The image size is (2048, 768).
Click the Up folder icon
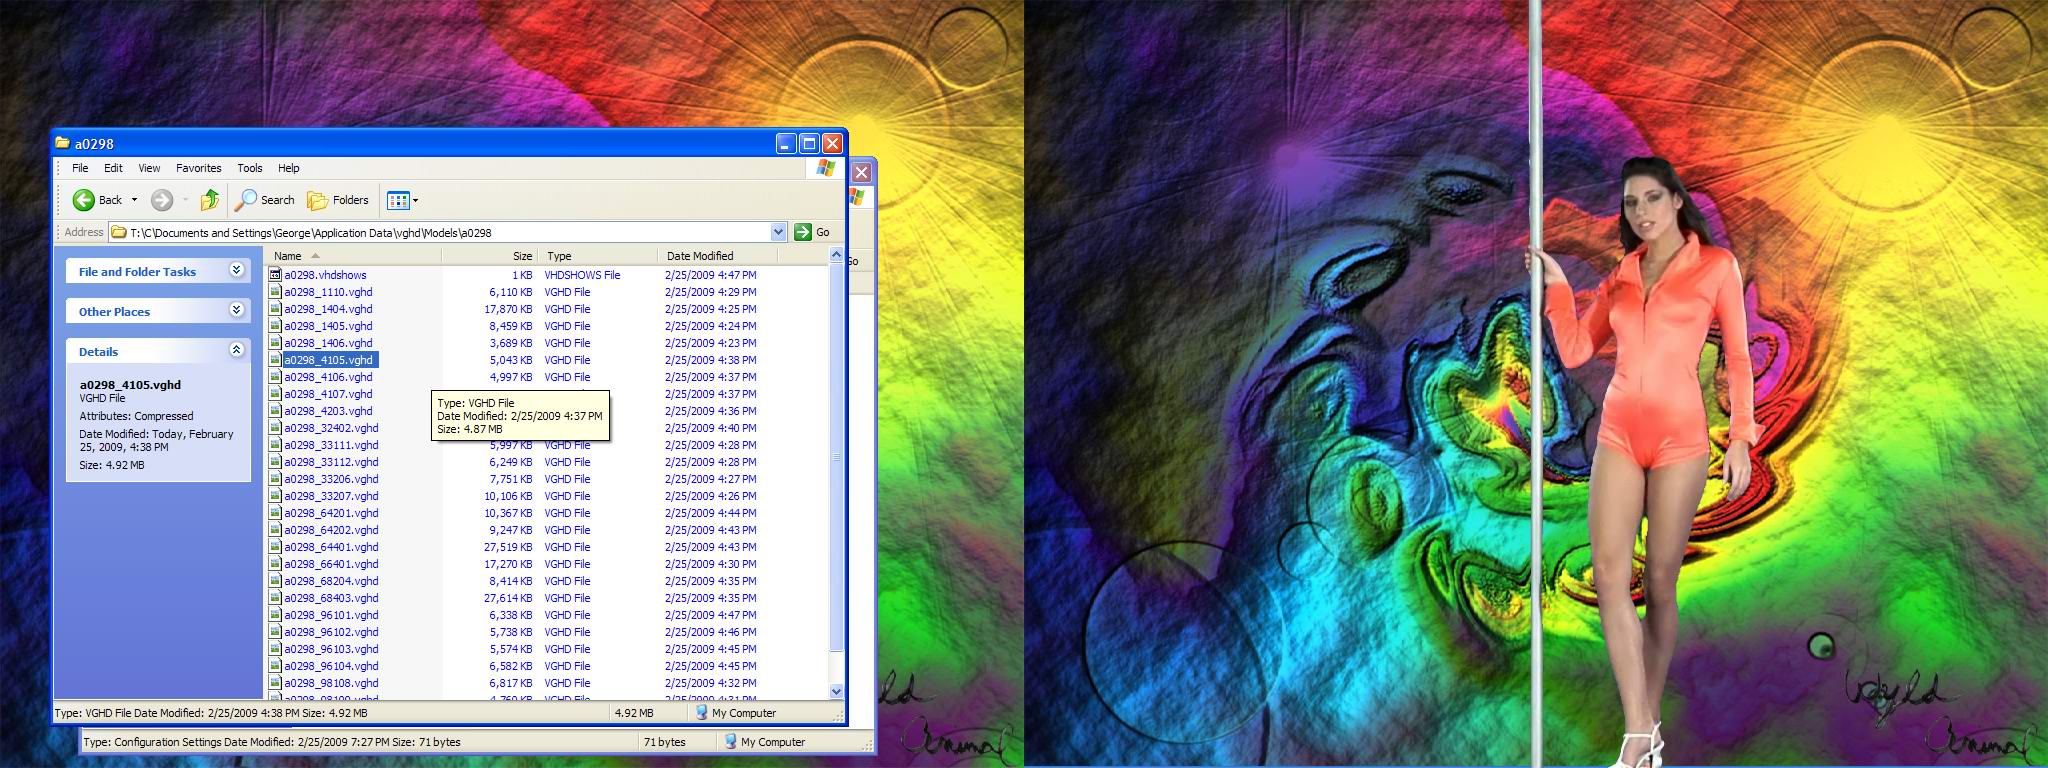pos(209,200)
